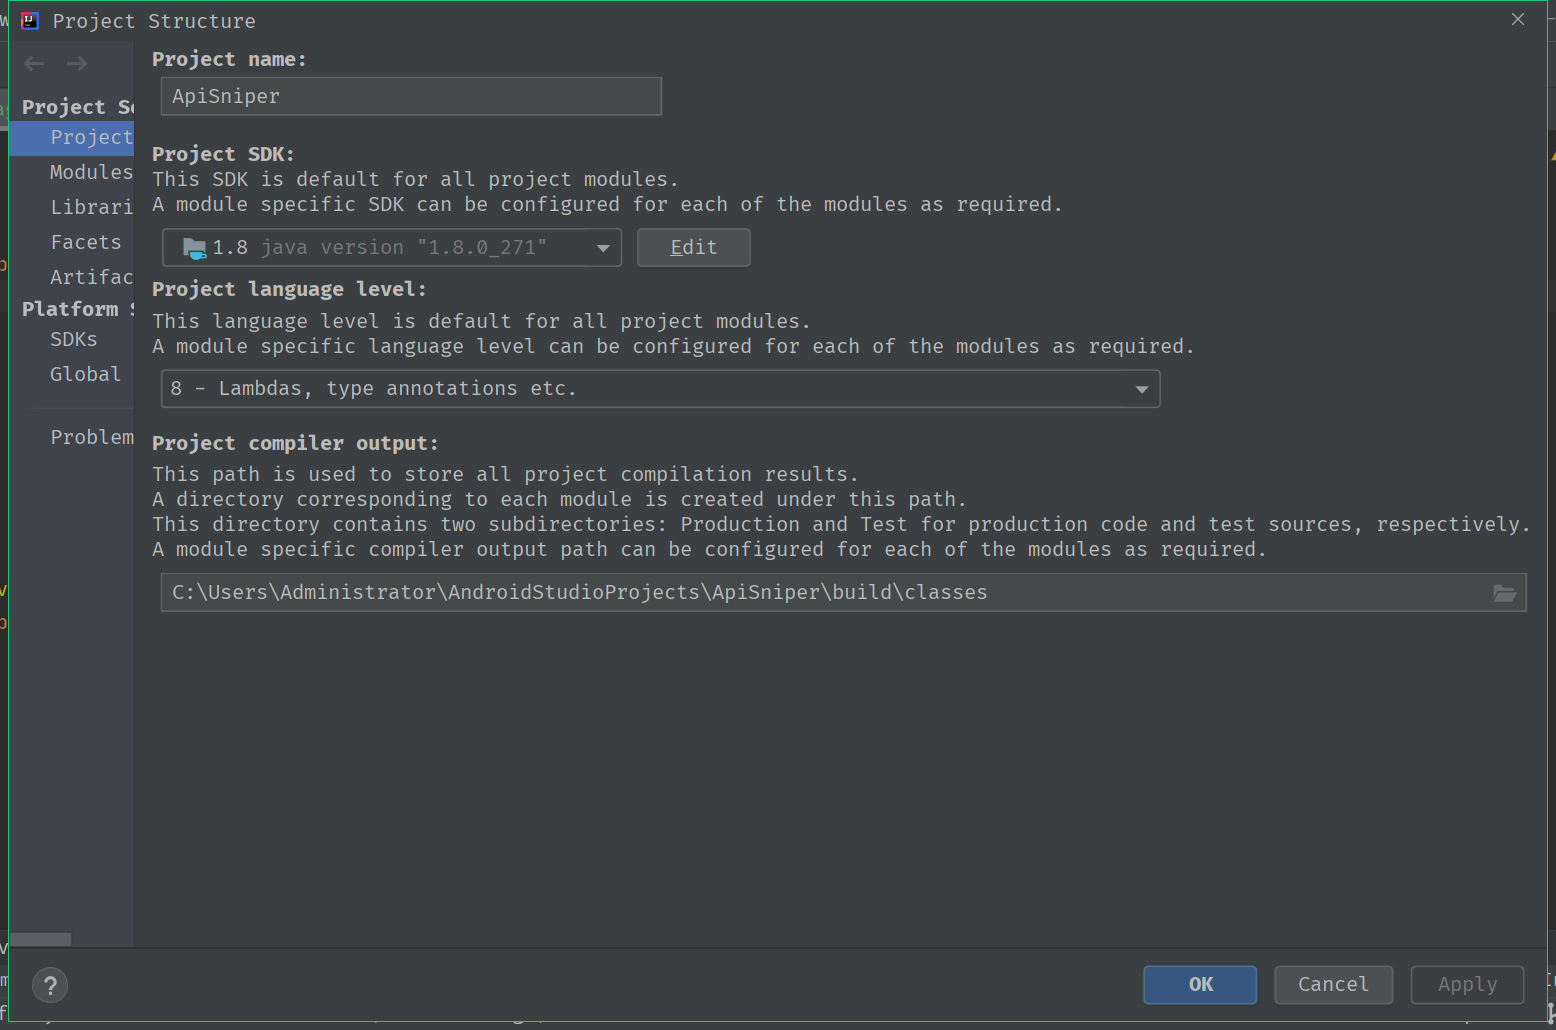
Task: Click the Project Structure icon in title bar
Action: coord(29,20)
